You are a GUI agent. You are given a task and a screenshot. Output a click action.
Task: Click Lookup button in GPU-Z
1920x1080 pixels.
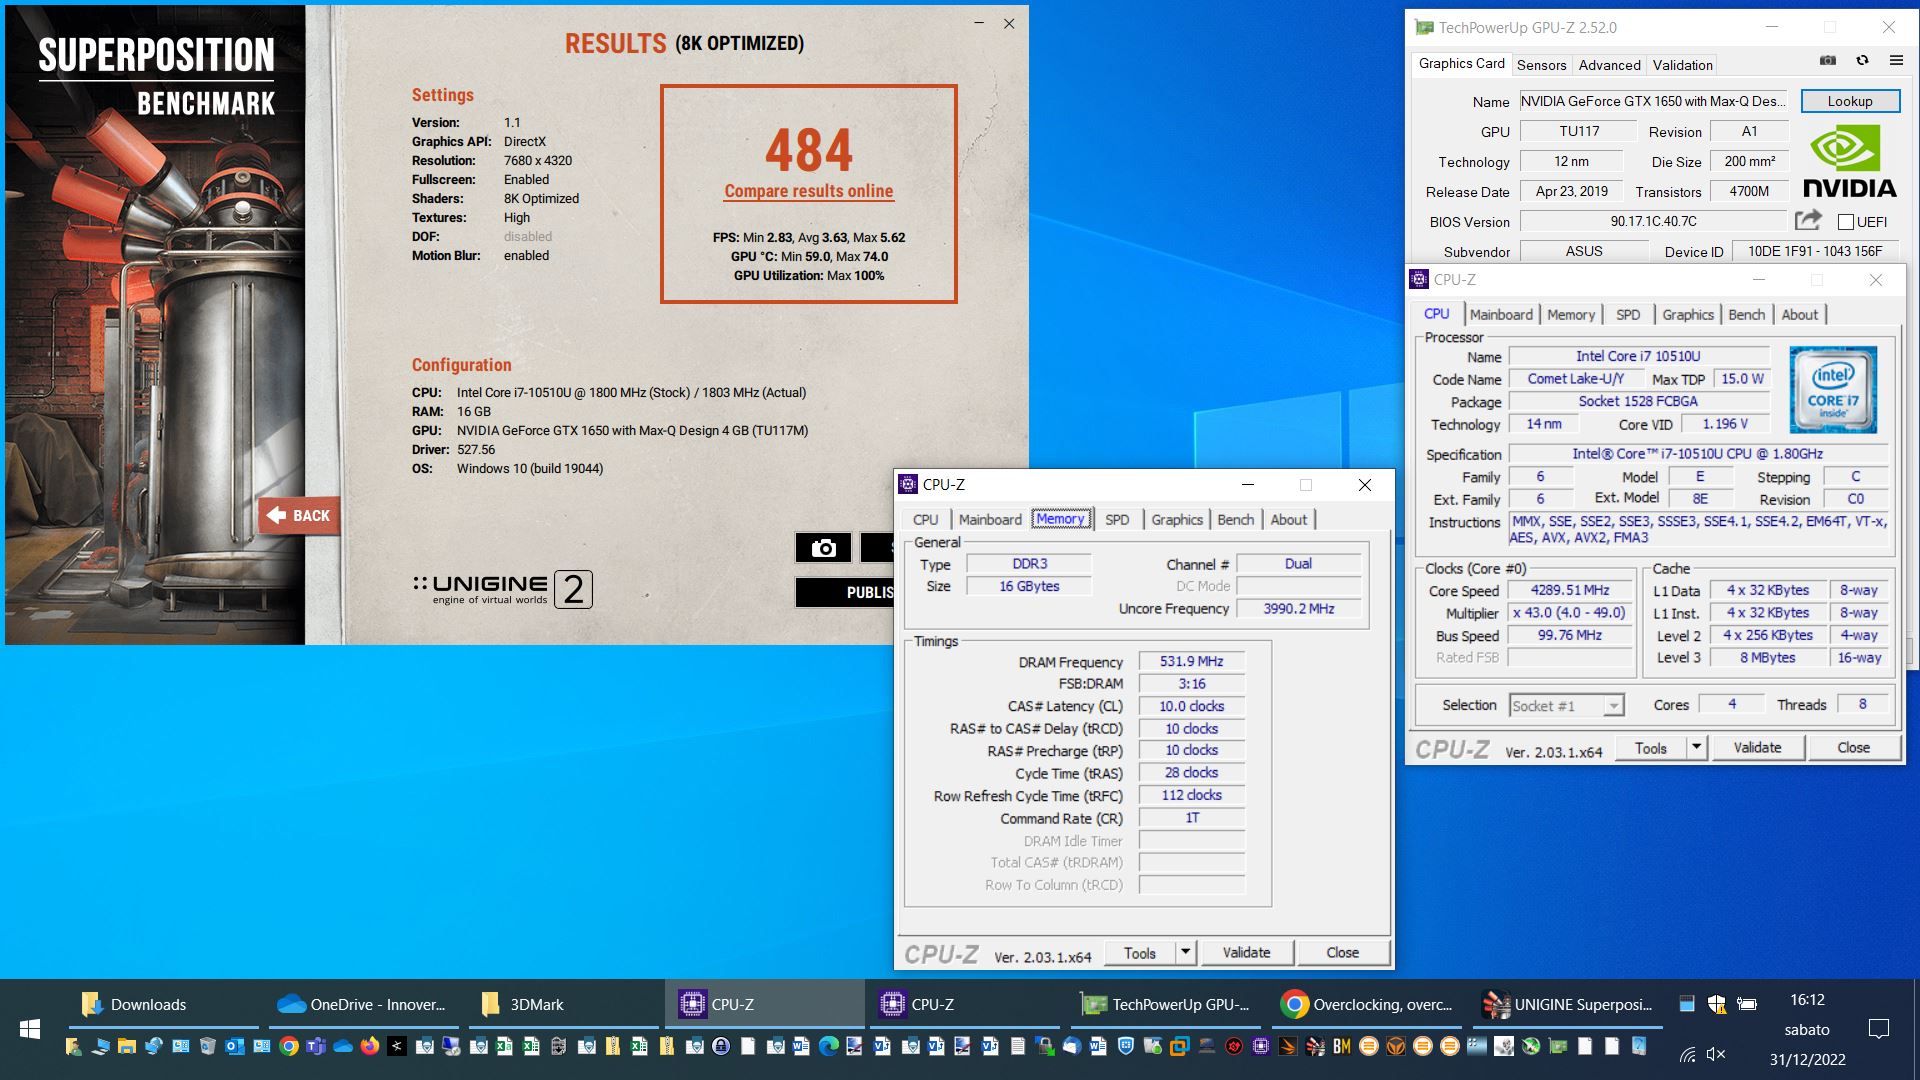(x=1850, y=101)
